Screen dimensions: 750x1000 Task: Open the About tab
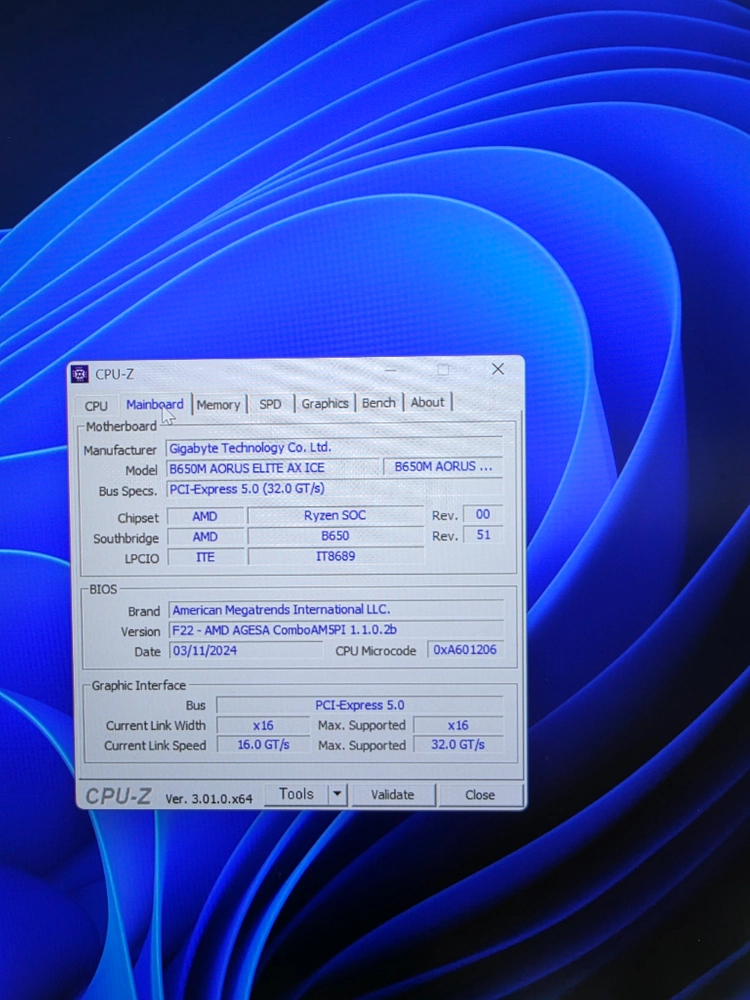tap(427, 402)
